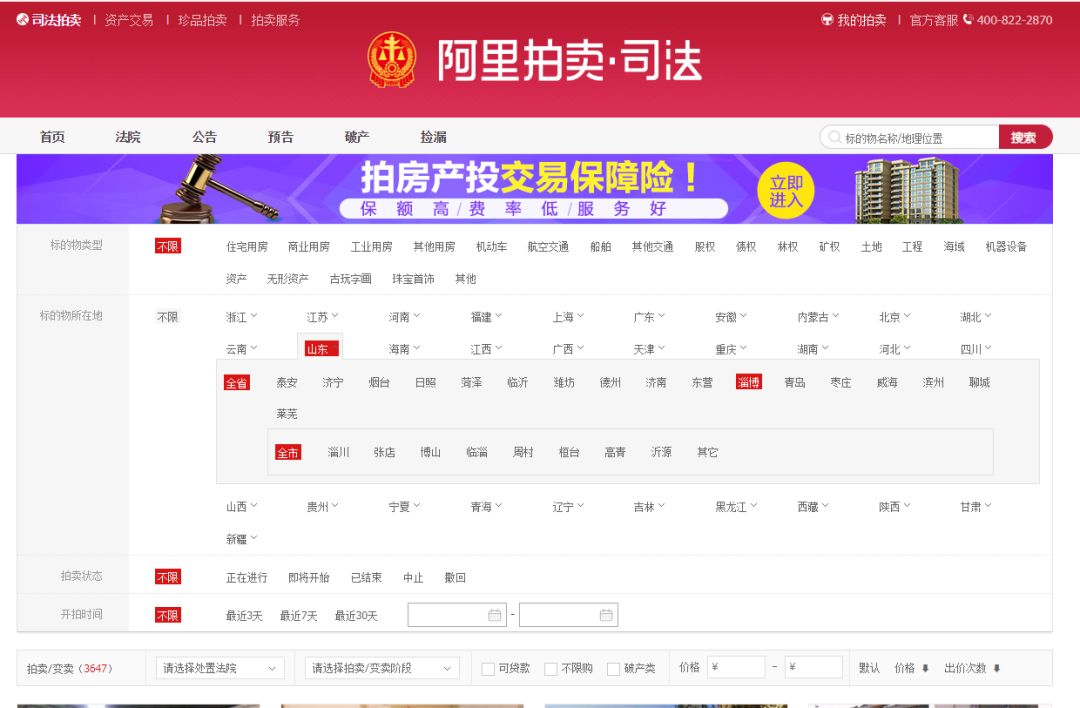1080x708 pixels.
Task: Open the 捡漏 tab
Action: (x=433, y=137)
